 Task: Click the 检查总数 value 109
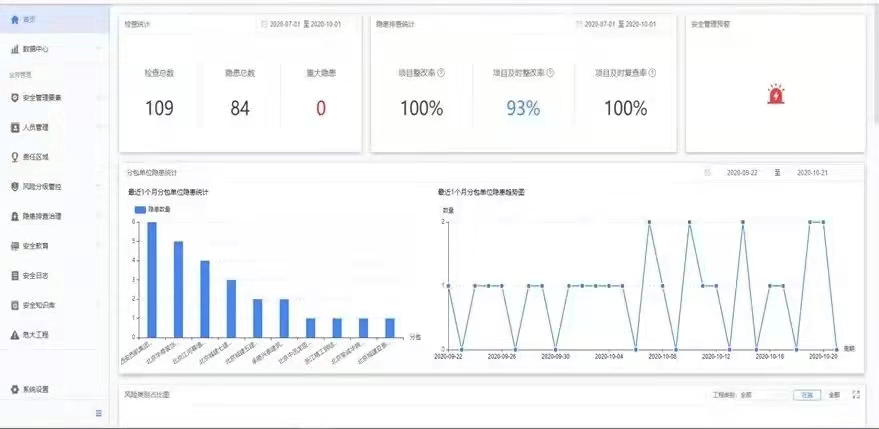click(159, 108)
